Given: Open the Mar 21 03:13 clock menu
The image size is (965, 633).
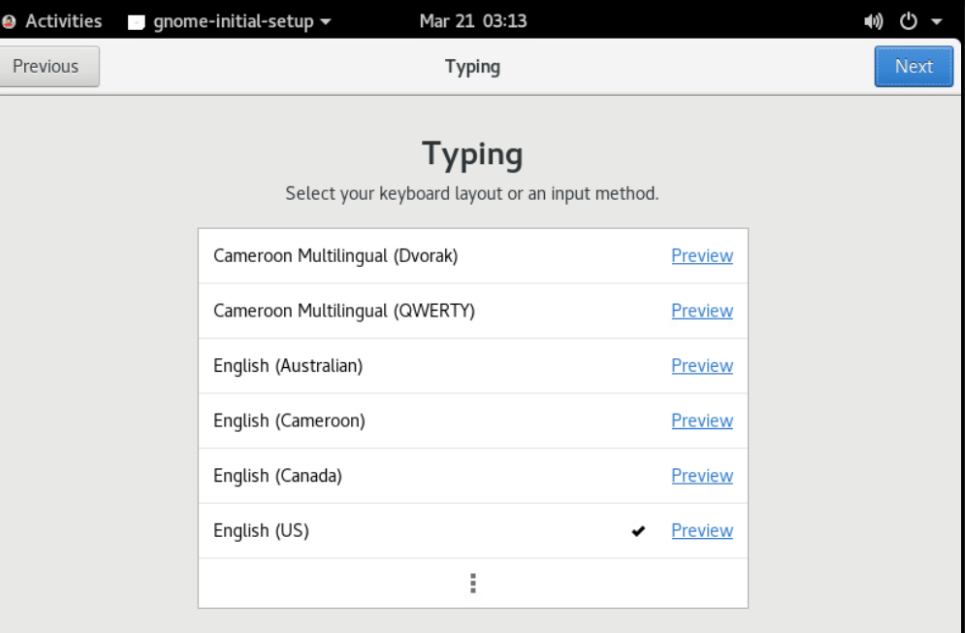Looking at the screenshot, I should (472, 21).
